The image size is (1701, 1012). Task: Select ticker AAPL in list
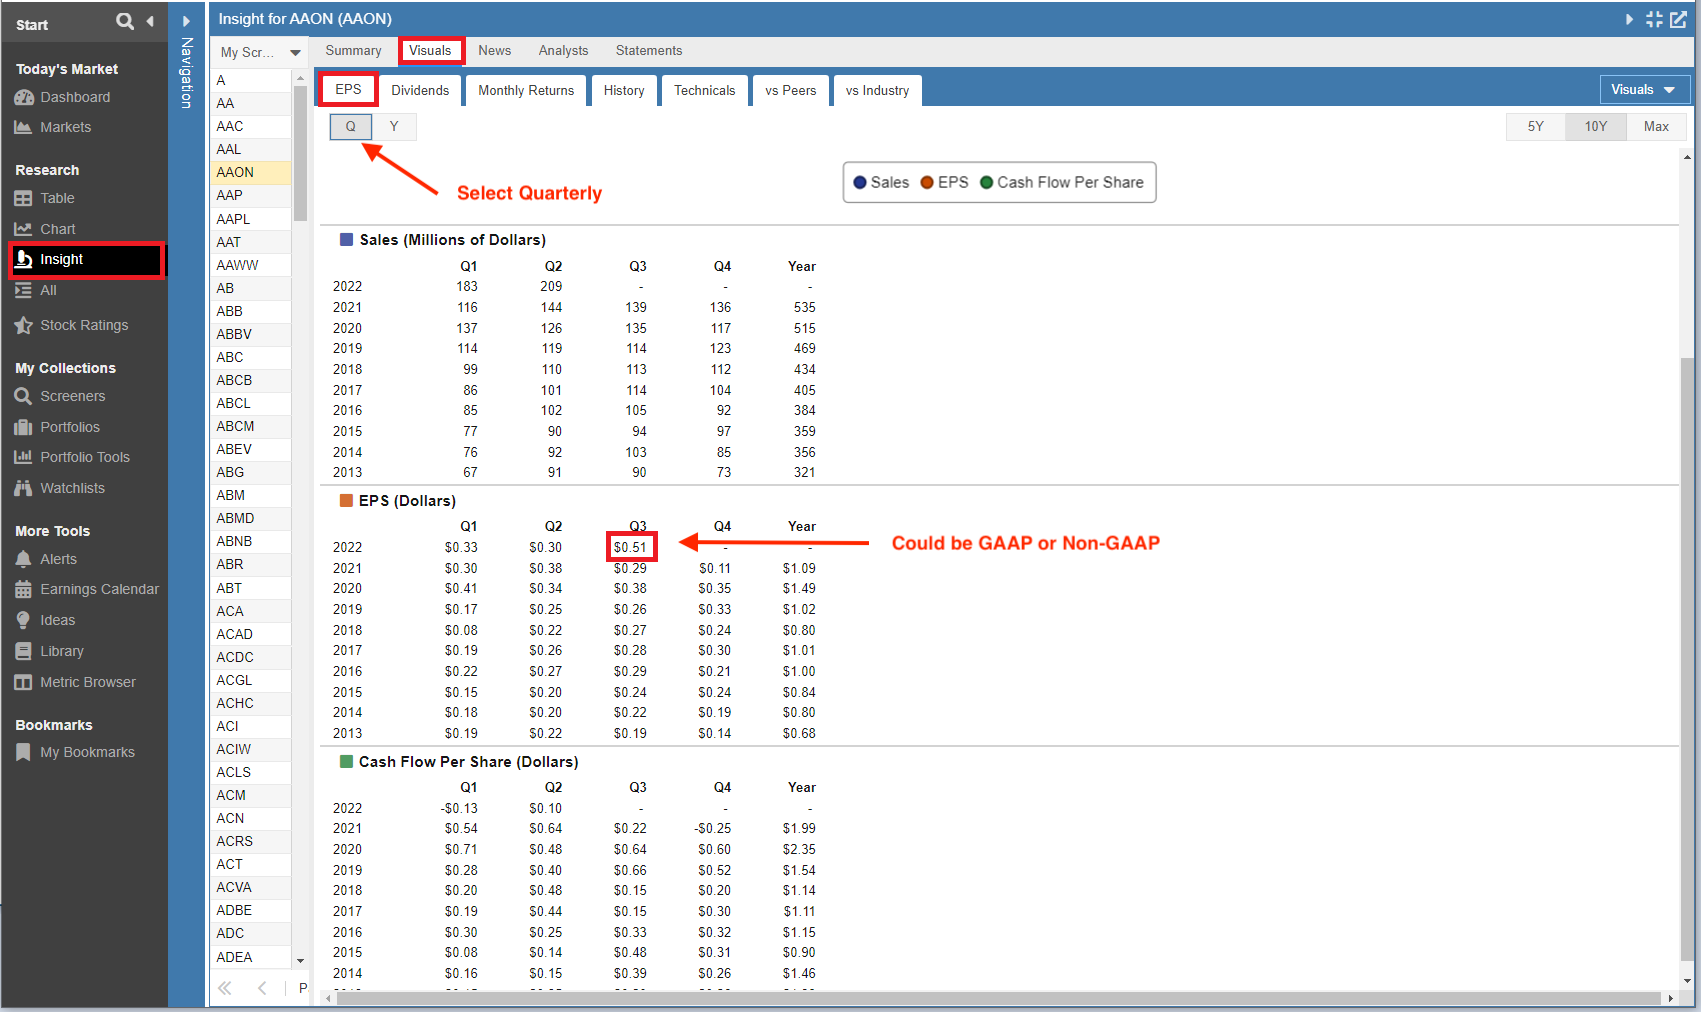point(251,219)
